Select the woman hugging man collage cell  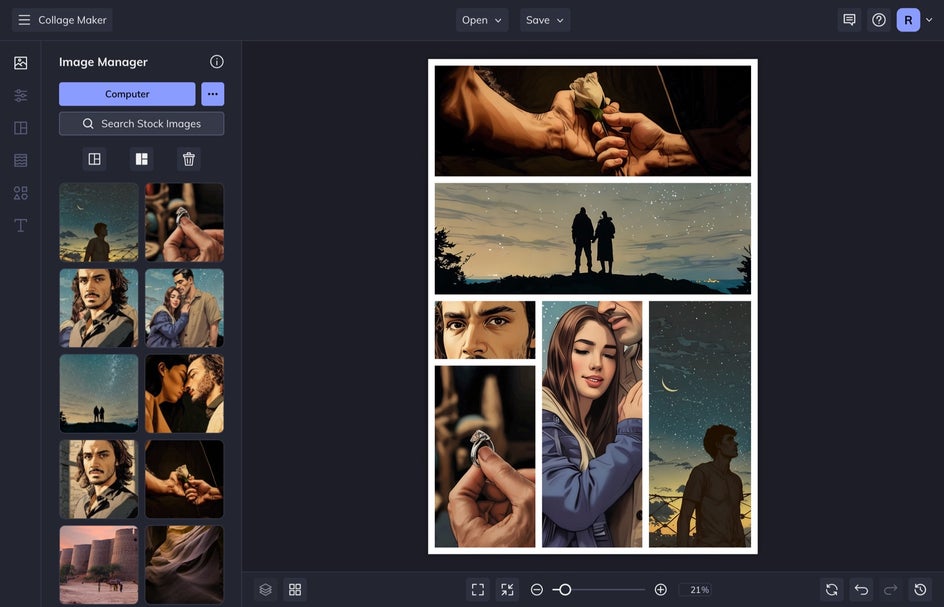tap(592, 424)
